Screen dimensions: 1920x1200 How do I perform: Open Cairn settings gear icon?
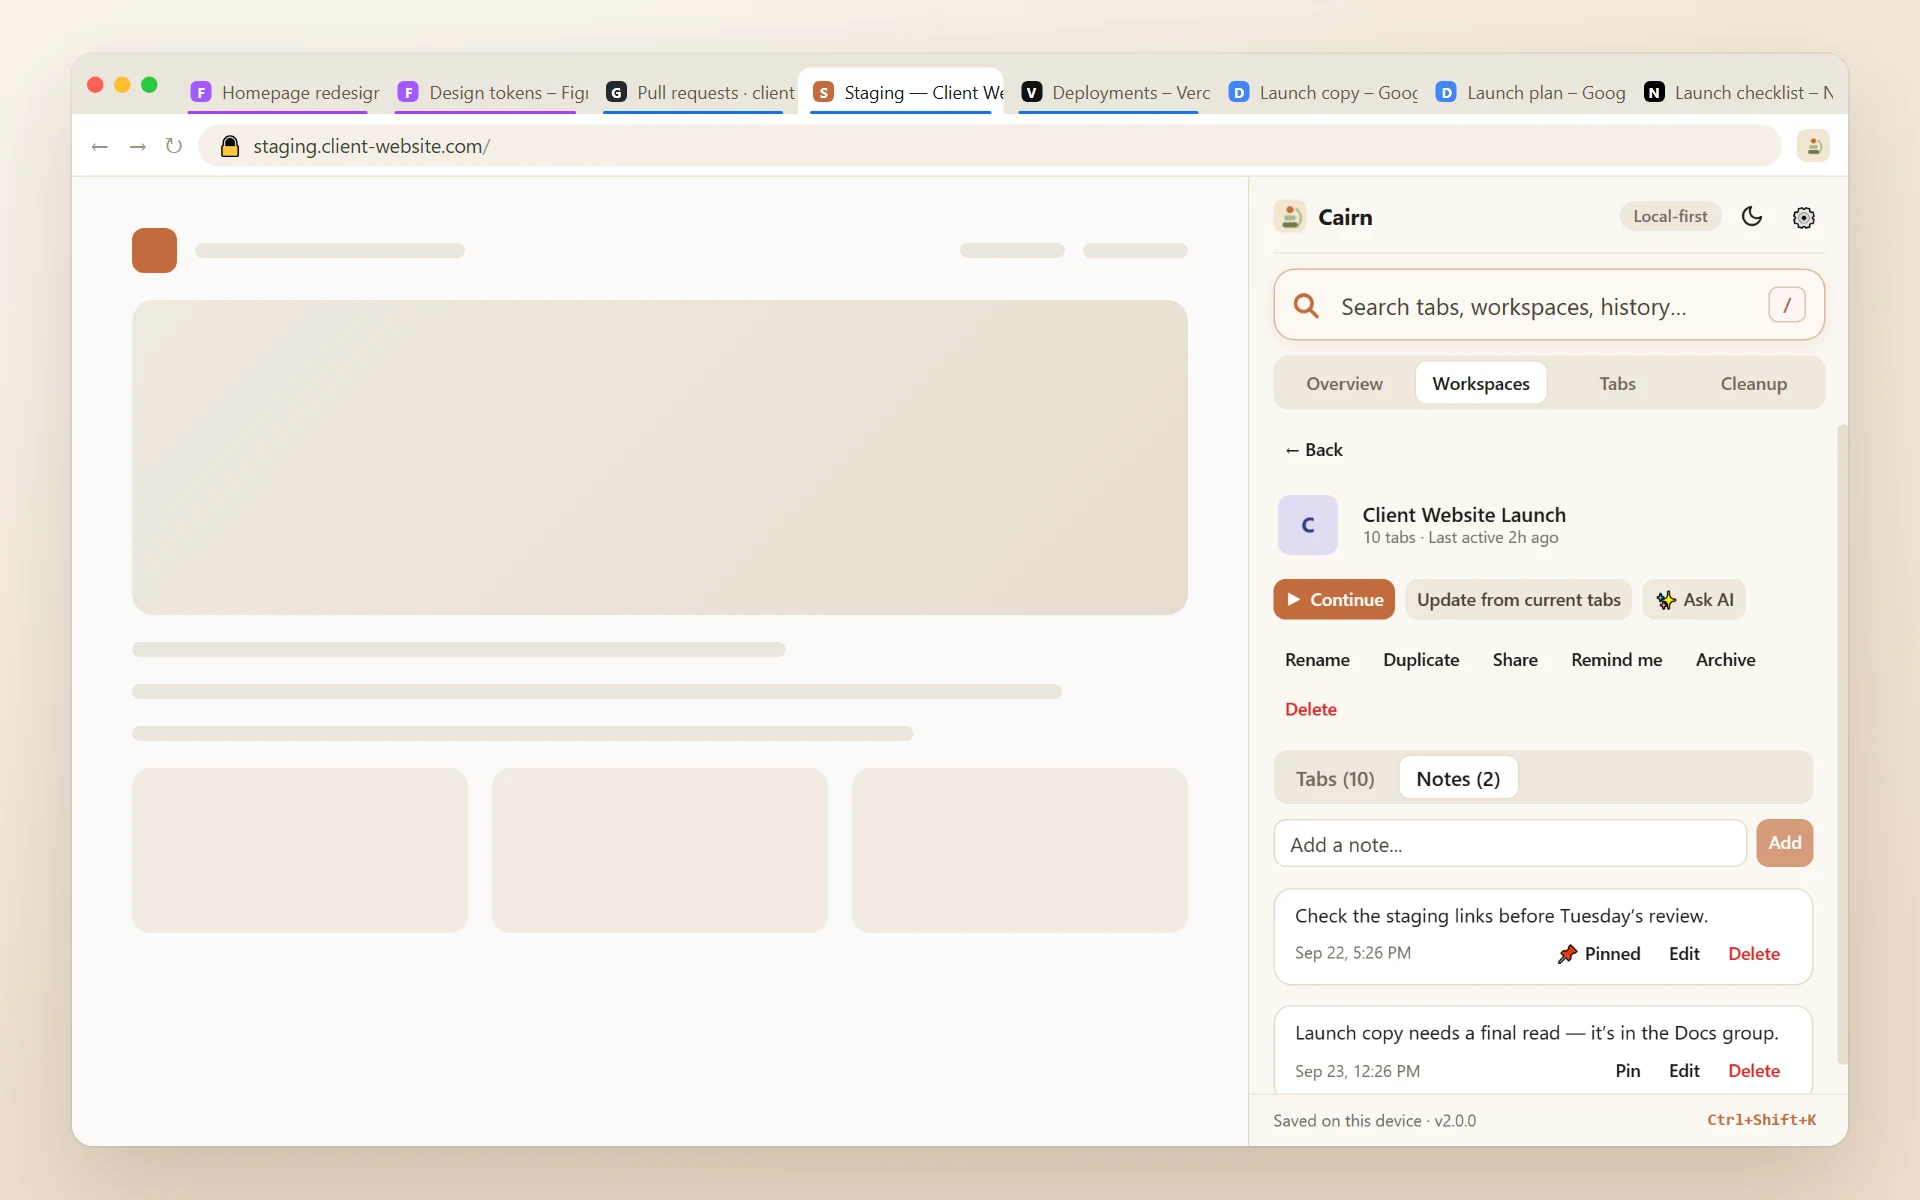tap(1804, 217)
